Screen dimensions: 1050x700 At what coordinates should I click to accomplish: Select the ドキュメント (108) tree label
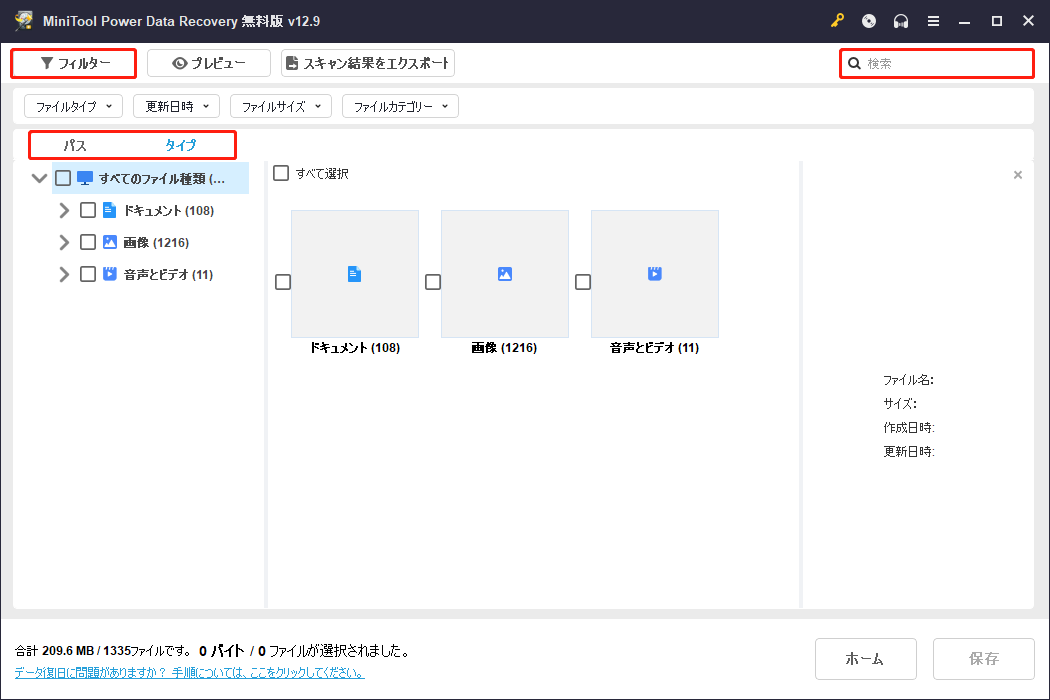click(x=169, y=210)
